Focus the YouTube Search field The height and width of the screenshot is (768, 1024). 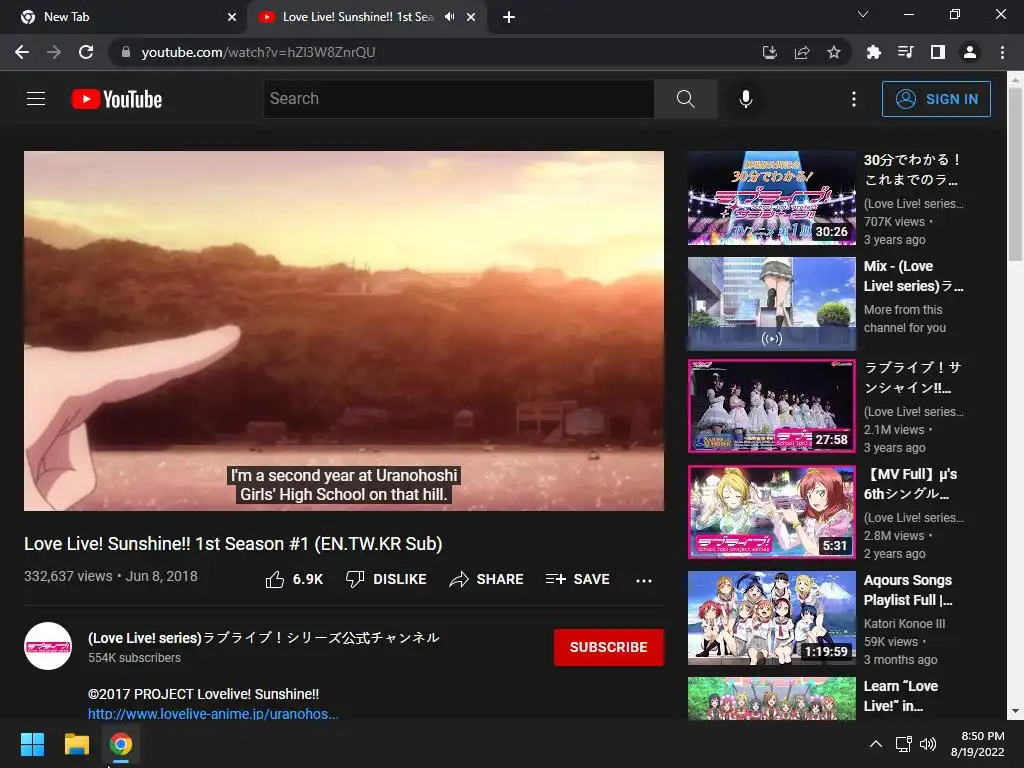(x=458, y=99)
